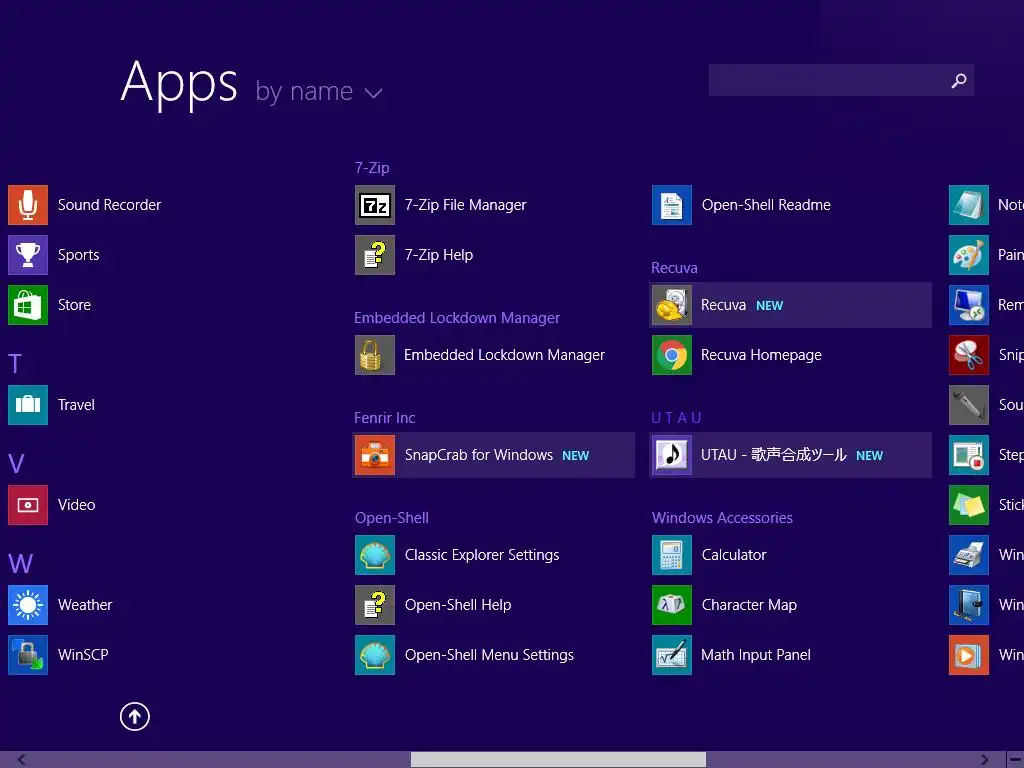
Task: Expand the 'by name' sort dropdown
Action: [319, 91]
